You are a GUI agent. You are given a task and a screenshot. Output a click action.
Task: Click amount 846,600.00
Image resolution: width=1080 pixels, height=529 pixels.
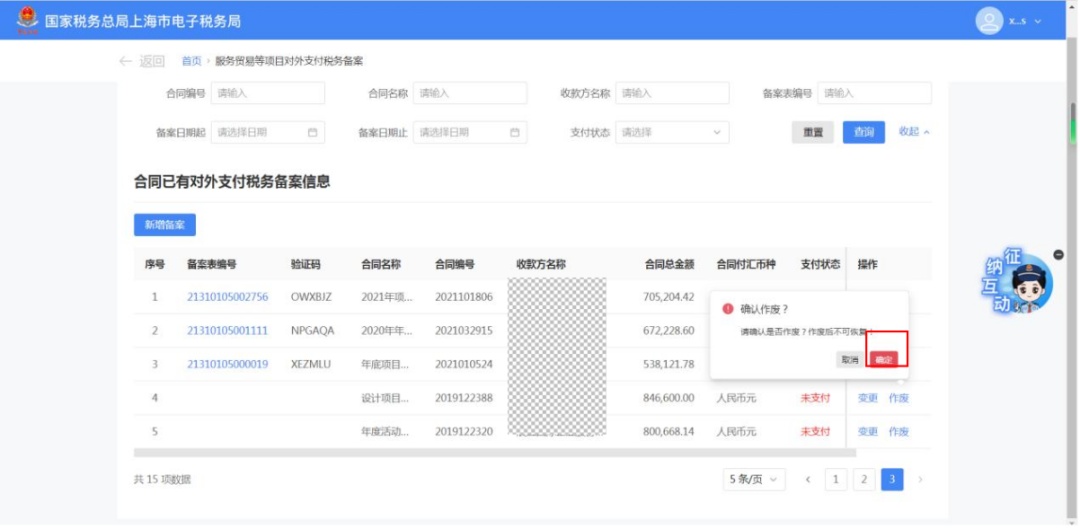tap(668, 397)
